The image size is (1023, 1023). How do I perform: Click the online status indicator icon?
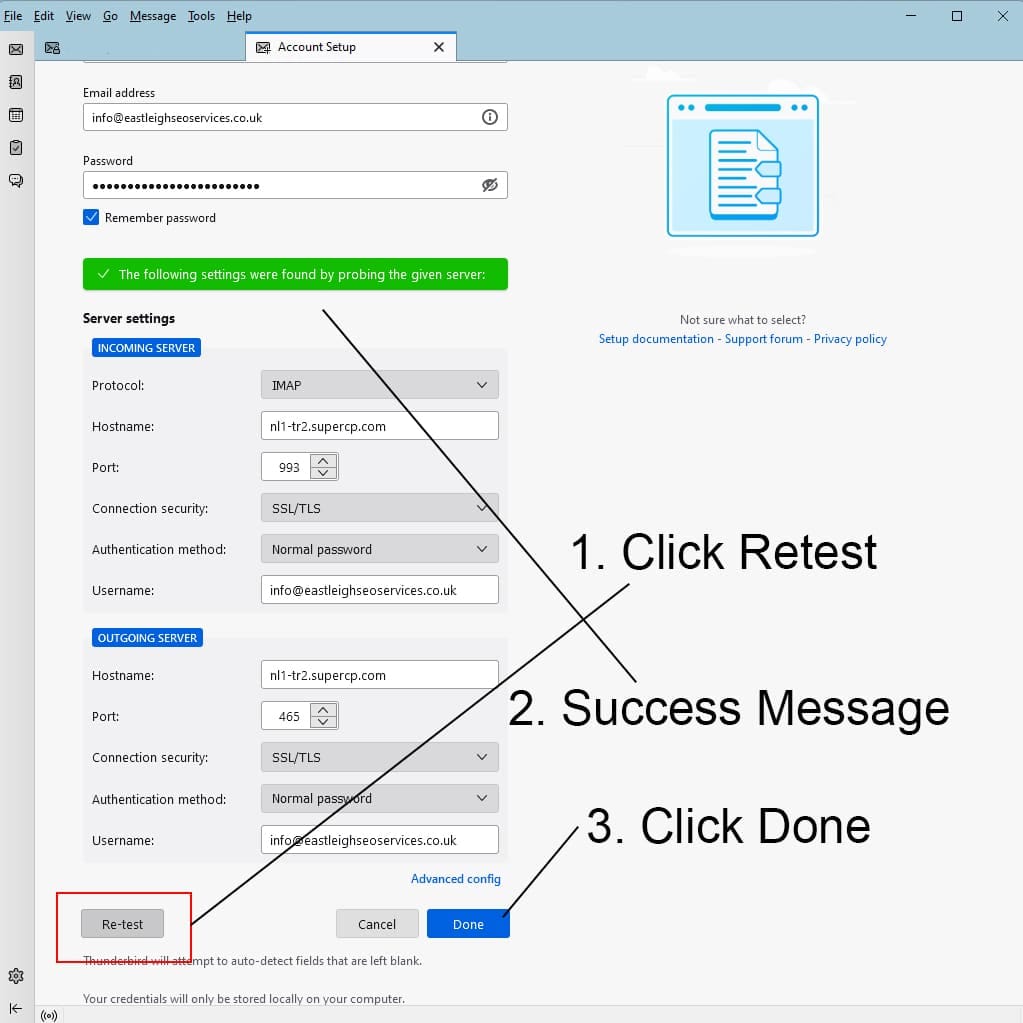click(49, 1015)
